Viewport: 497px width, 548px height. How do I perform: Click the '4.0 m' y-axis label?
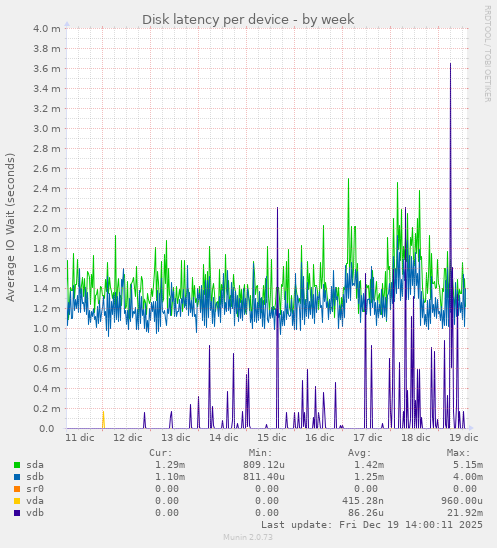click(x=47, y=29)
